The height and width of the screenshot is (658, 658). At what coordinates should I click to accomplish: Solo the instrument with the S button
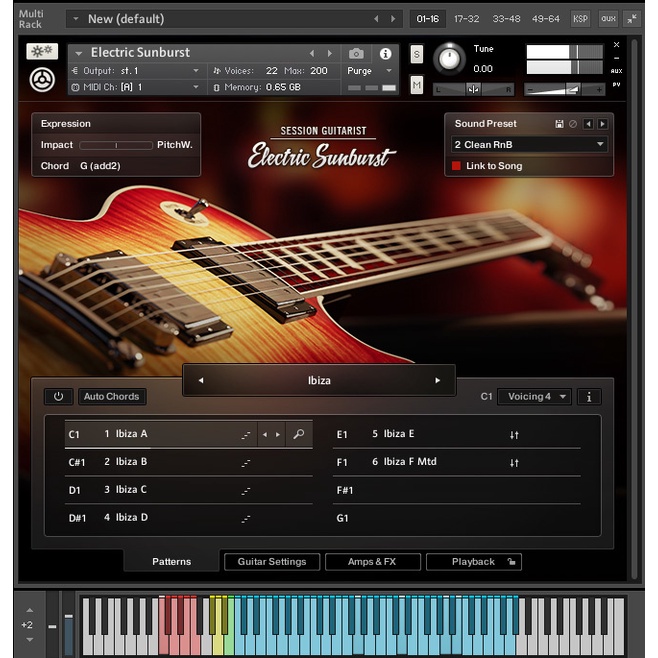(x=417, y=53)
